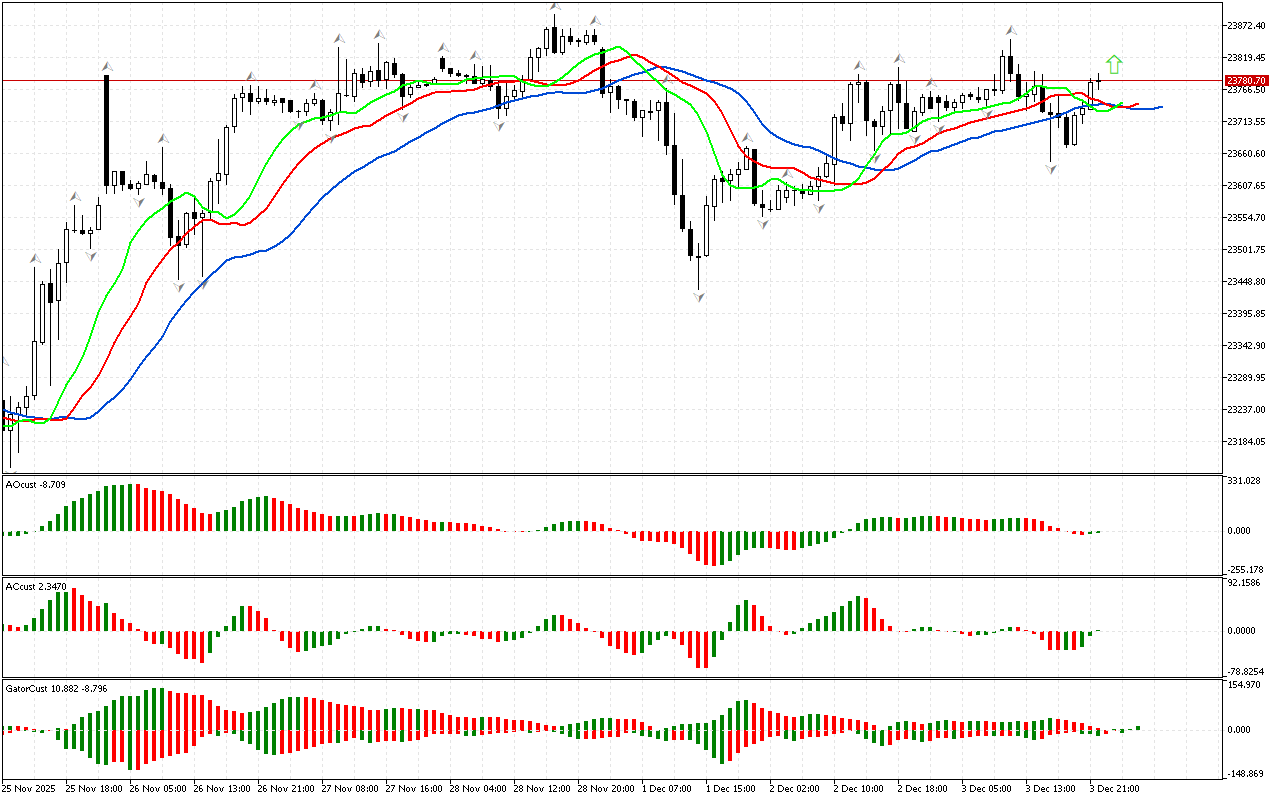Screen dimensions: 1280x800
Task: Click the 154.970 value on the GatorCust scale
Action: click(x=1244, y=685)
